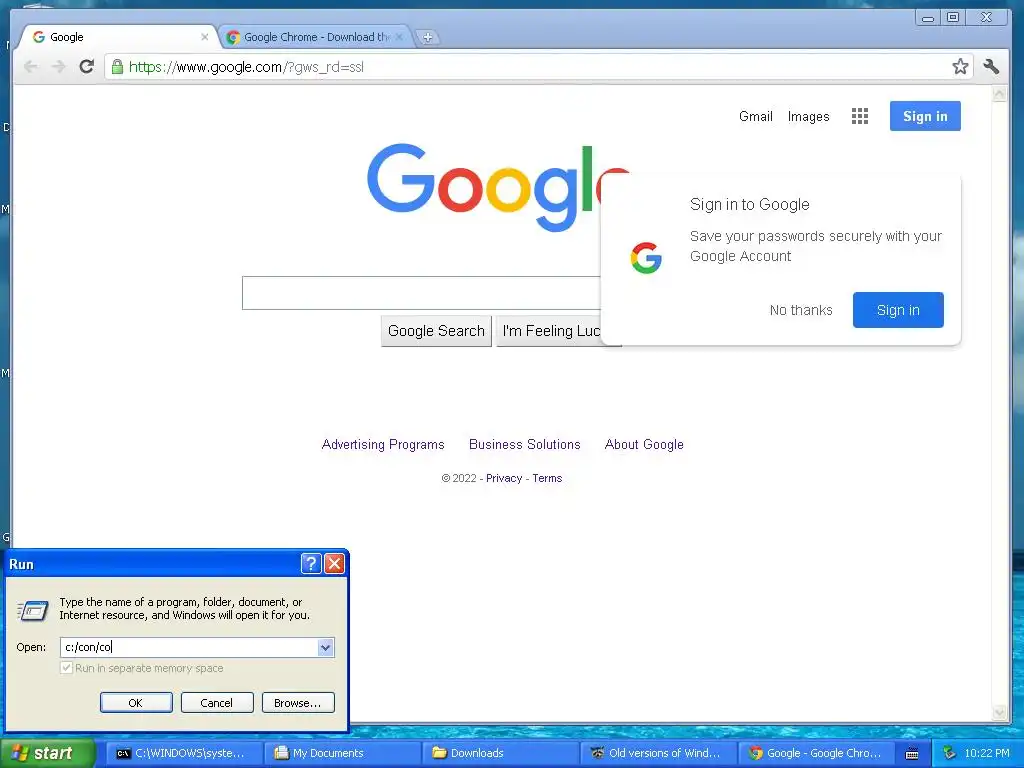
Task: Focus the Google search box
Action: (421, 293)
